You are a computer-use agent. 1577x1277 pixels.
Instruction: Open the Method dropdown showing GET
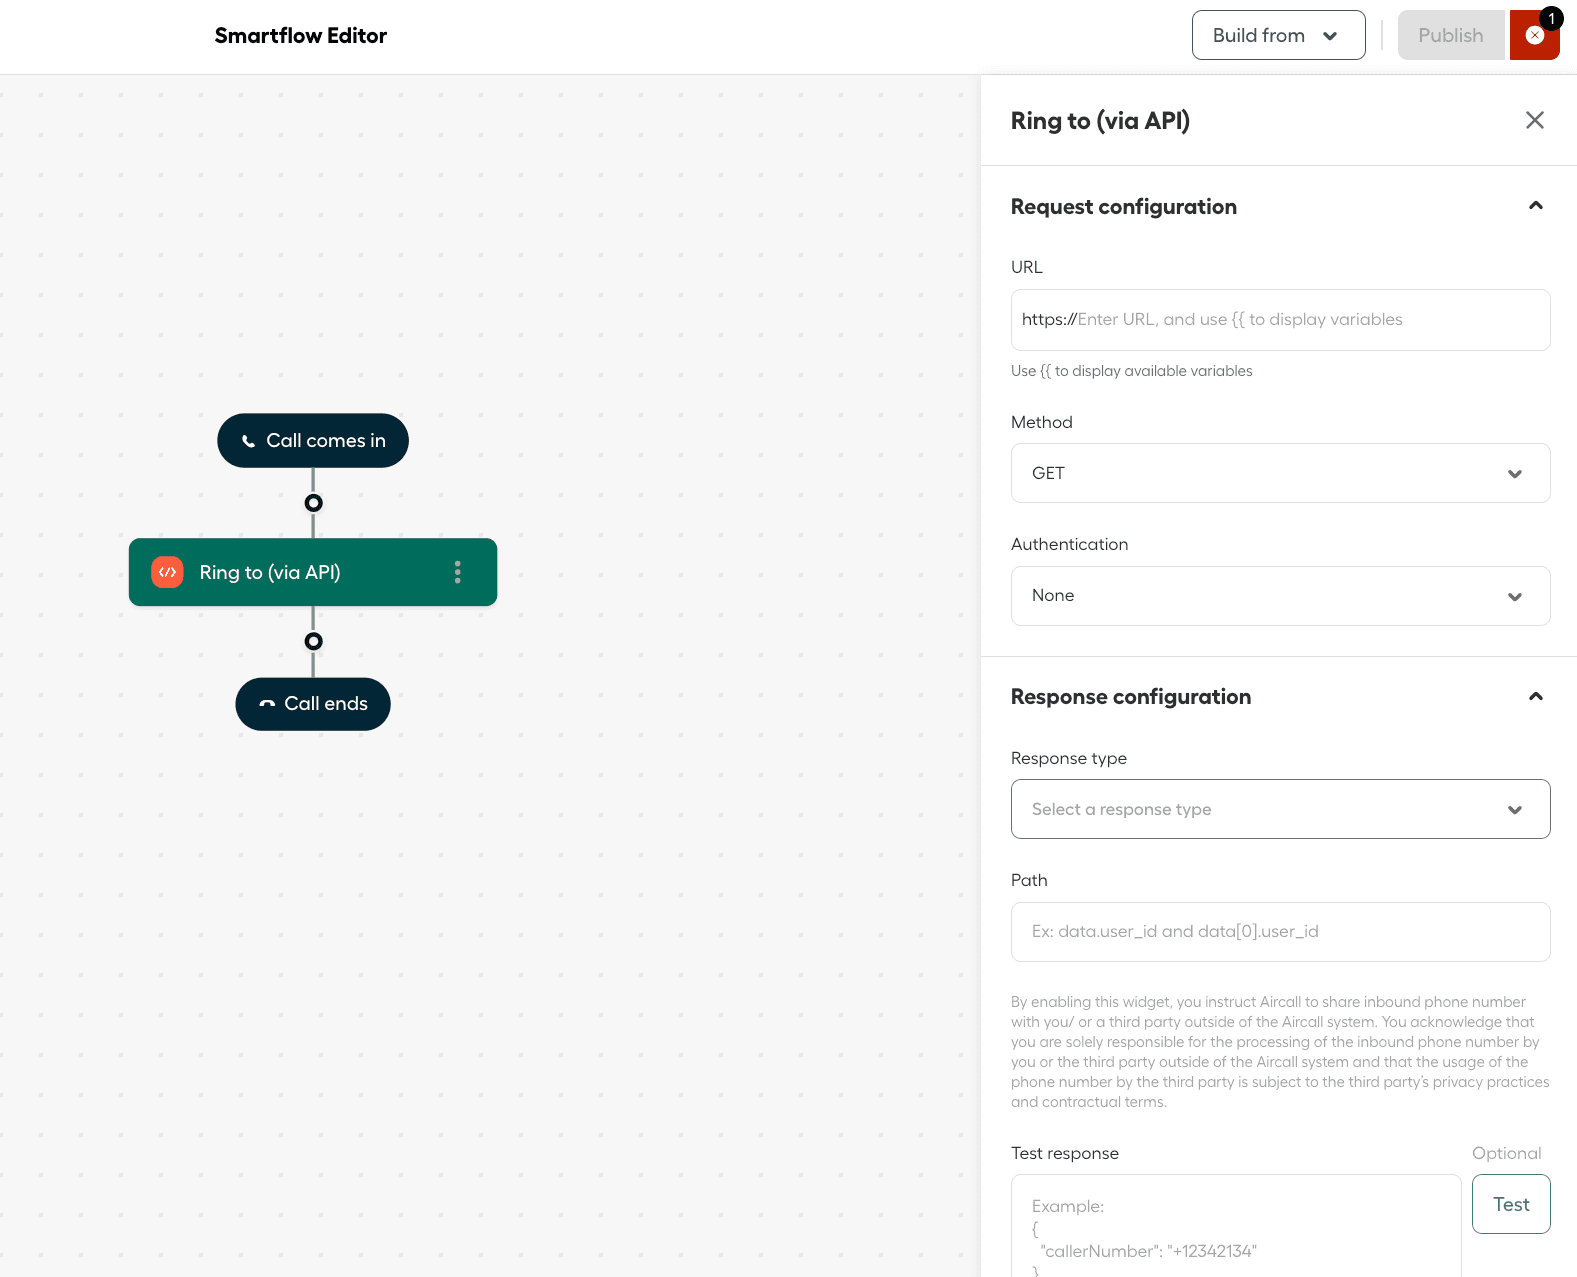pos(1280,473)
